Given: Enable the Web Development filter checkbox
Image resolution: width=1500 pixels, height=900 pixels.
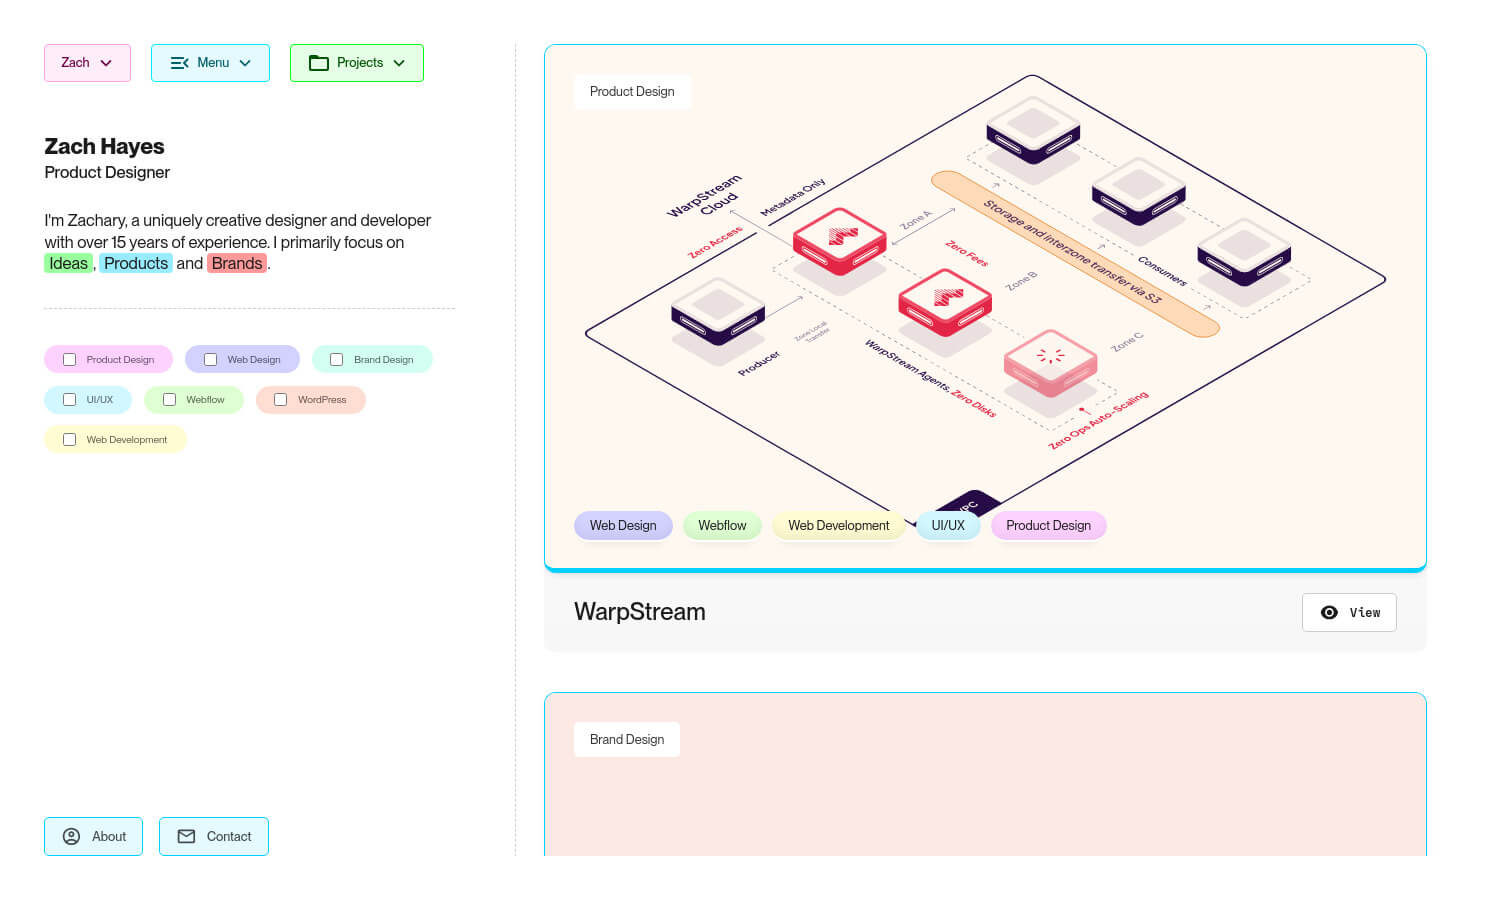Looking at the screenshot, I should pos(70,439).
